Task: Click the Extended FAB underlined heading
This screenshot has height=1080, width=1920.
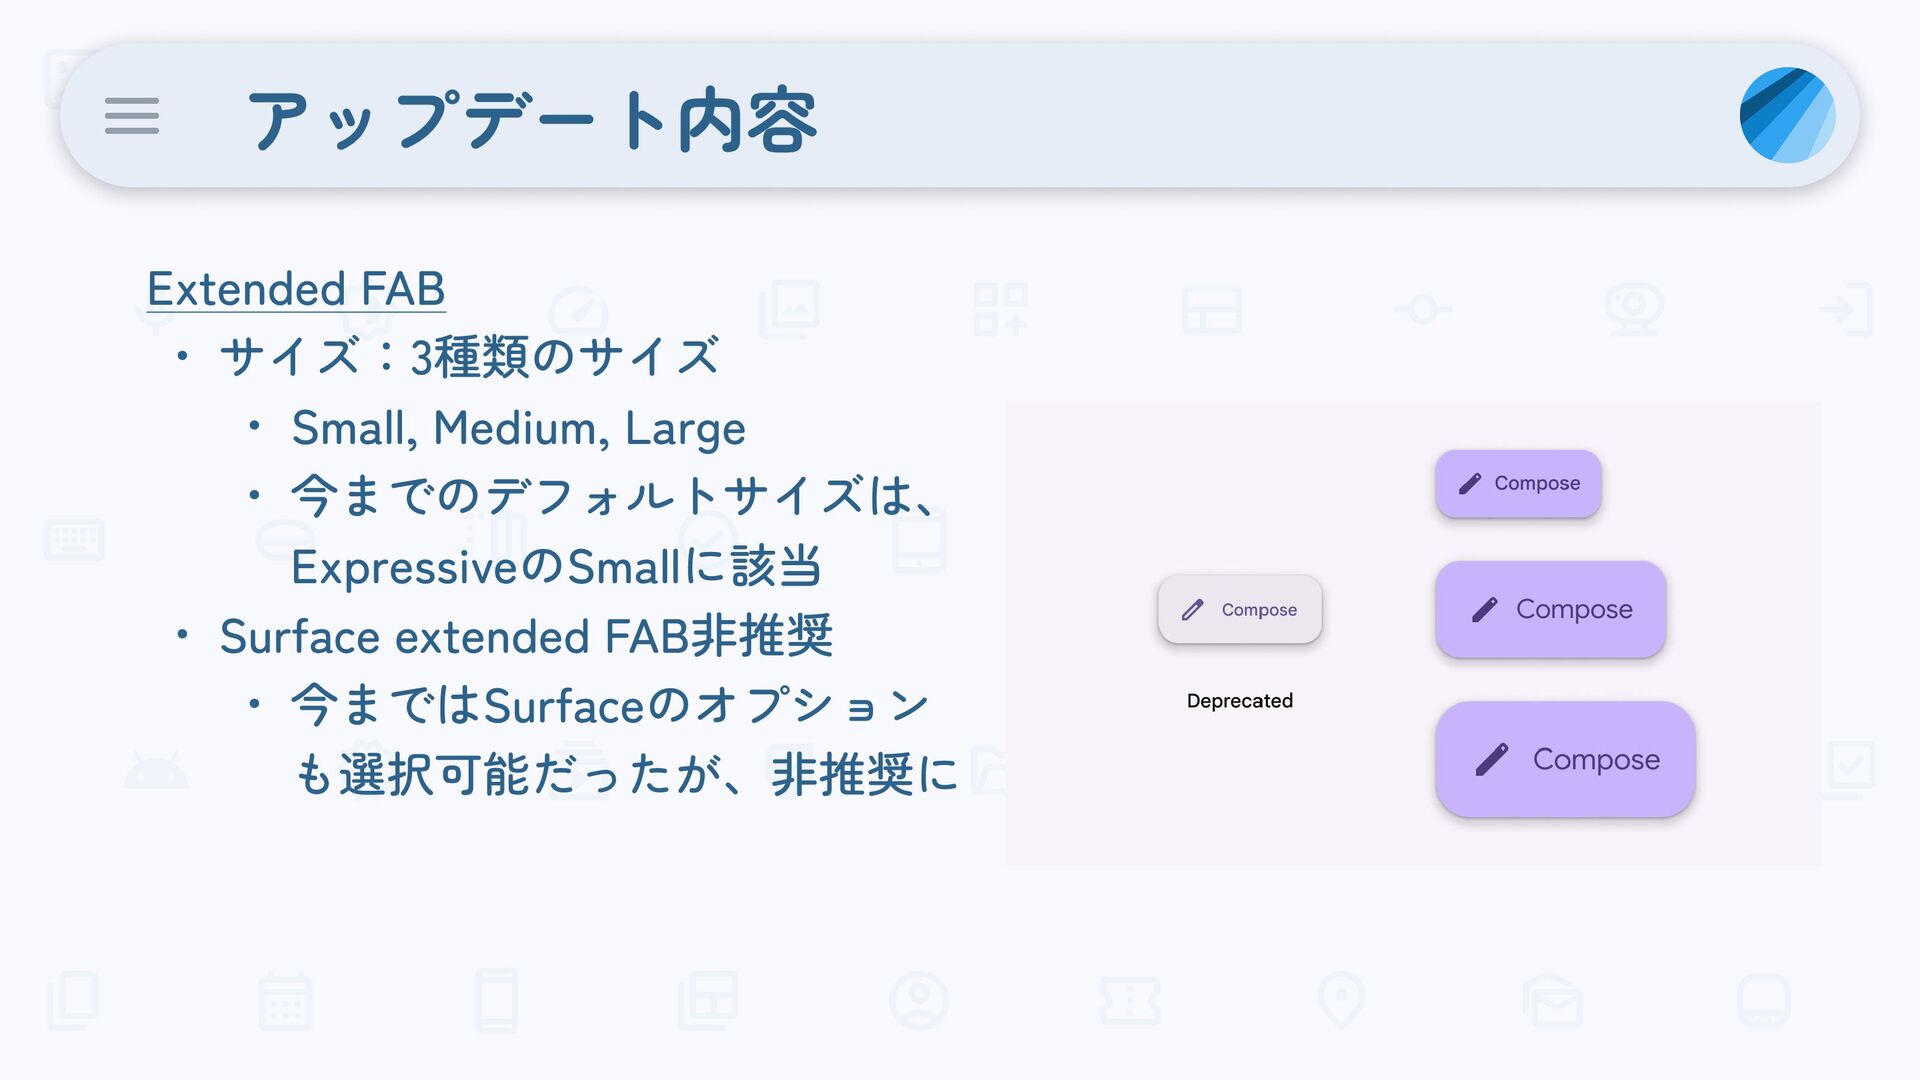Action: point(296,289)
